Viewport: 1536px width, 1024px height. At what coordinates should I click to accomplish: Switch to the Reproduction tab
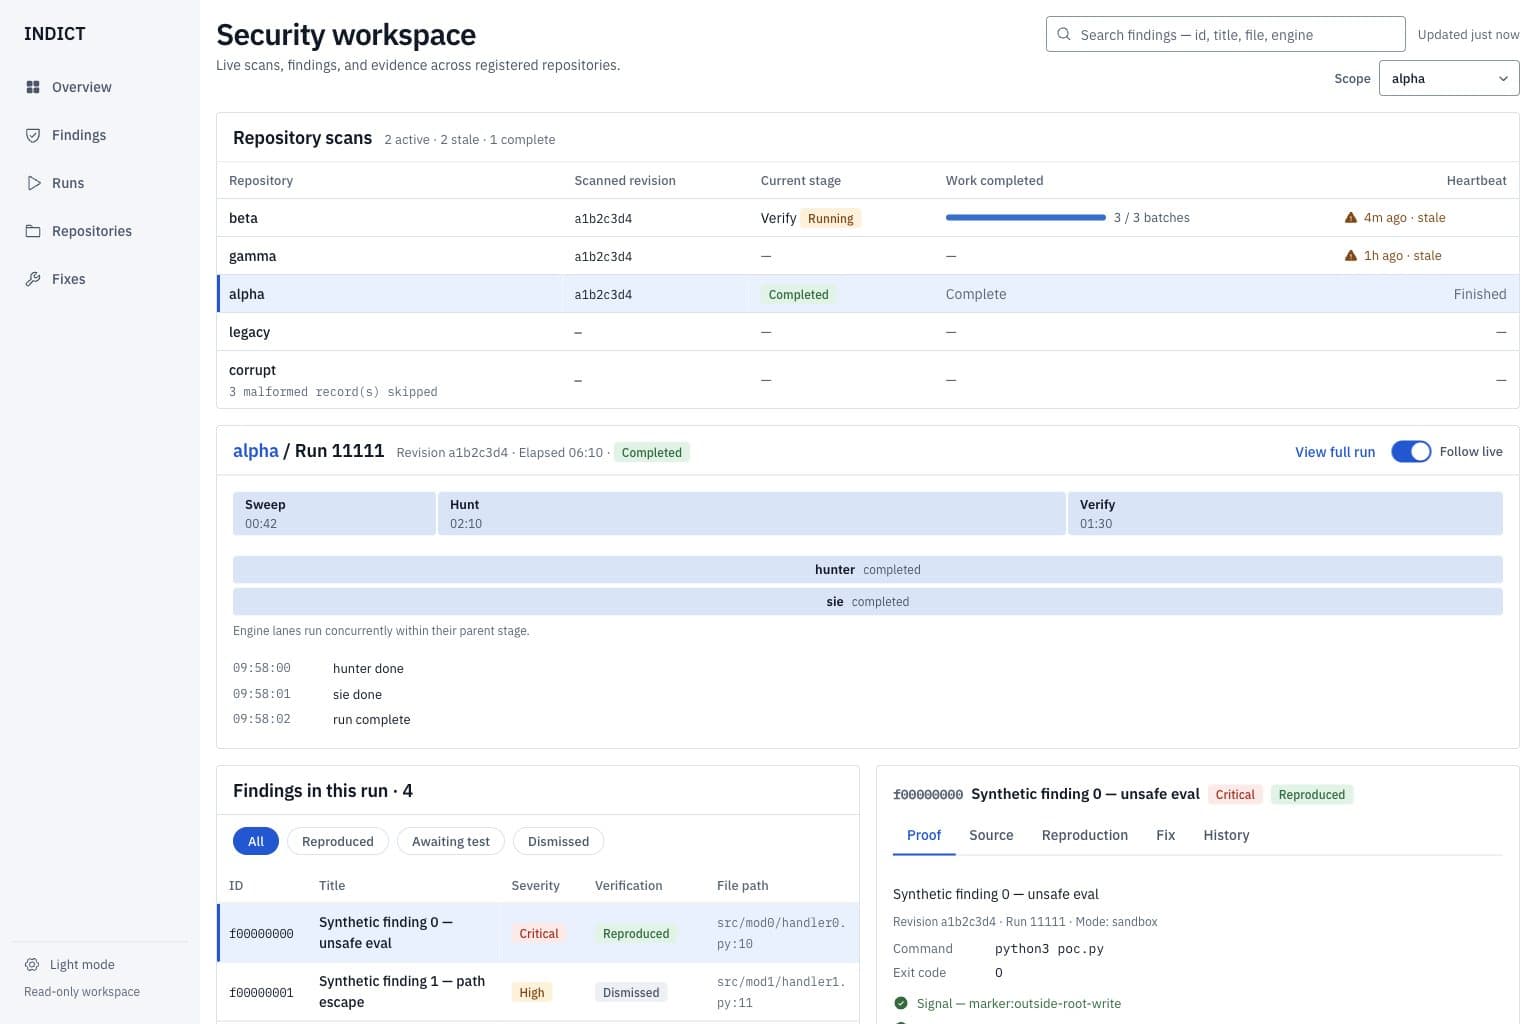[x=1085, y=835]
